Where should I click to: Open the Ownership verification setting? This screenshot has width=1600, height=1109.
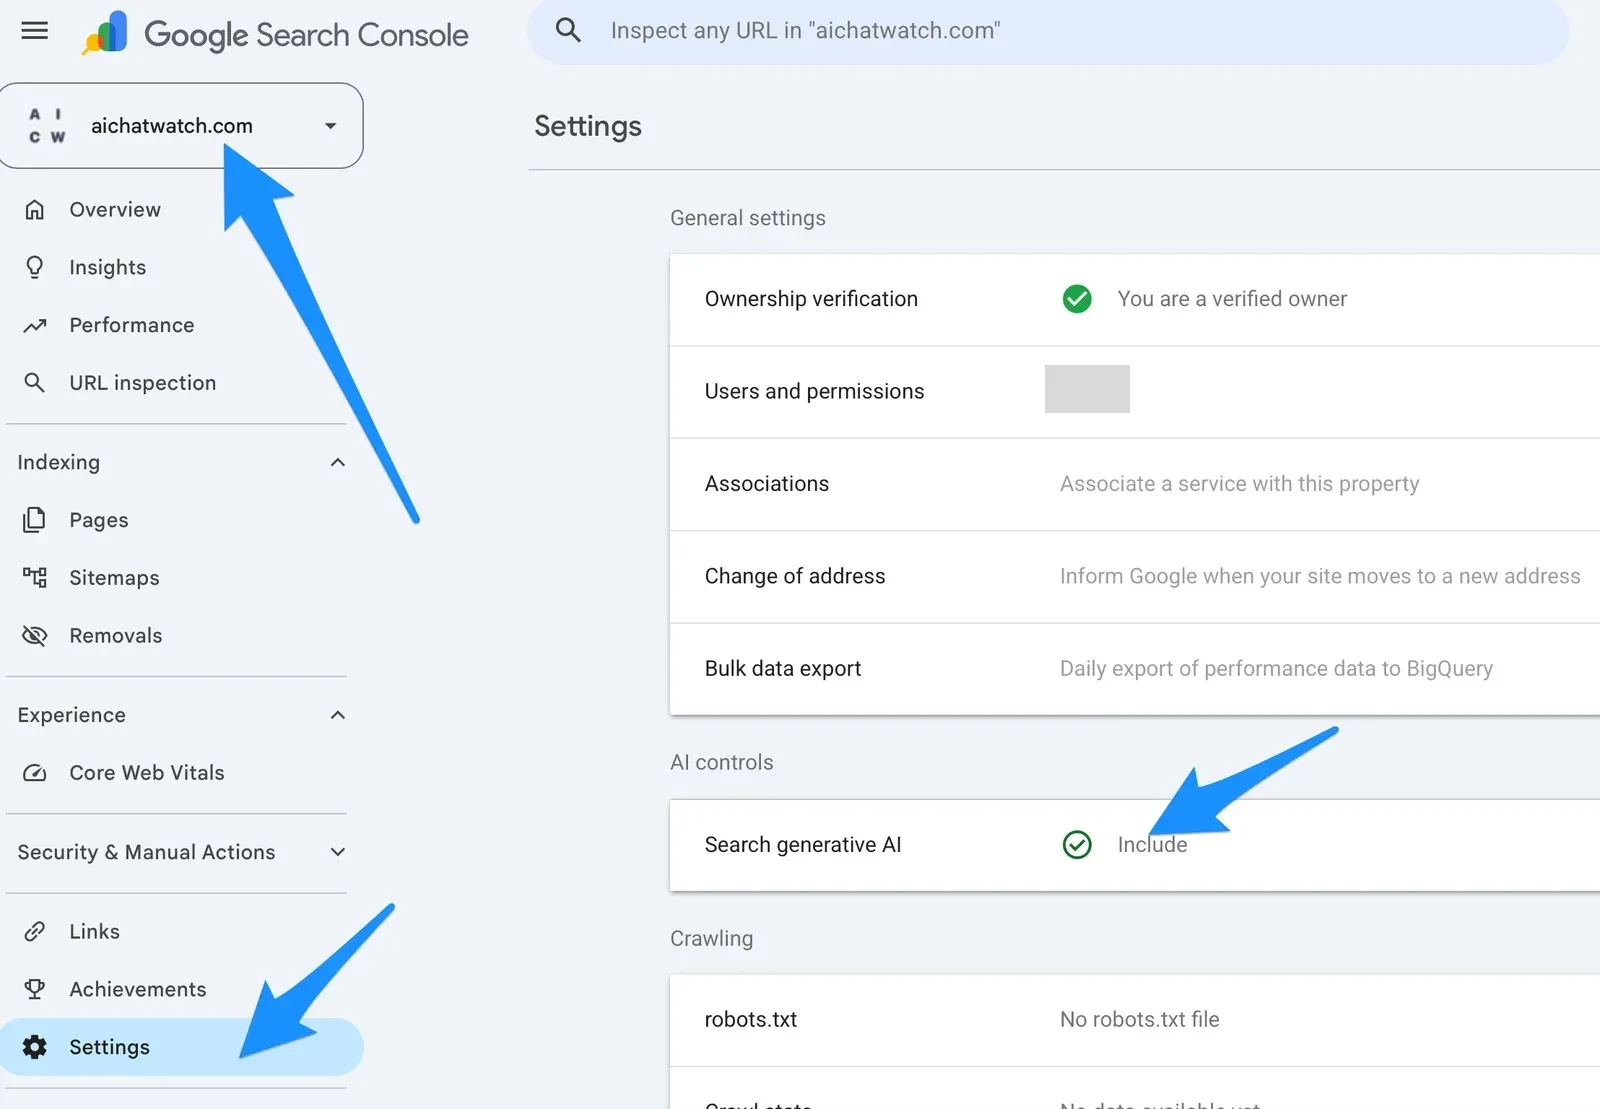click(1135, 299)
